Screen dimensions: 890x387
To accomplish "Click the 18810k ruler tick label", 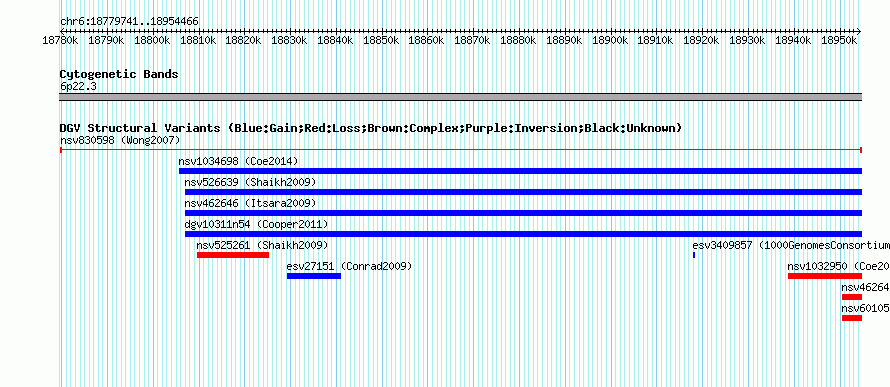I will point(198,41).
